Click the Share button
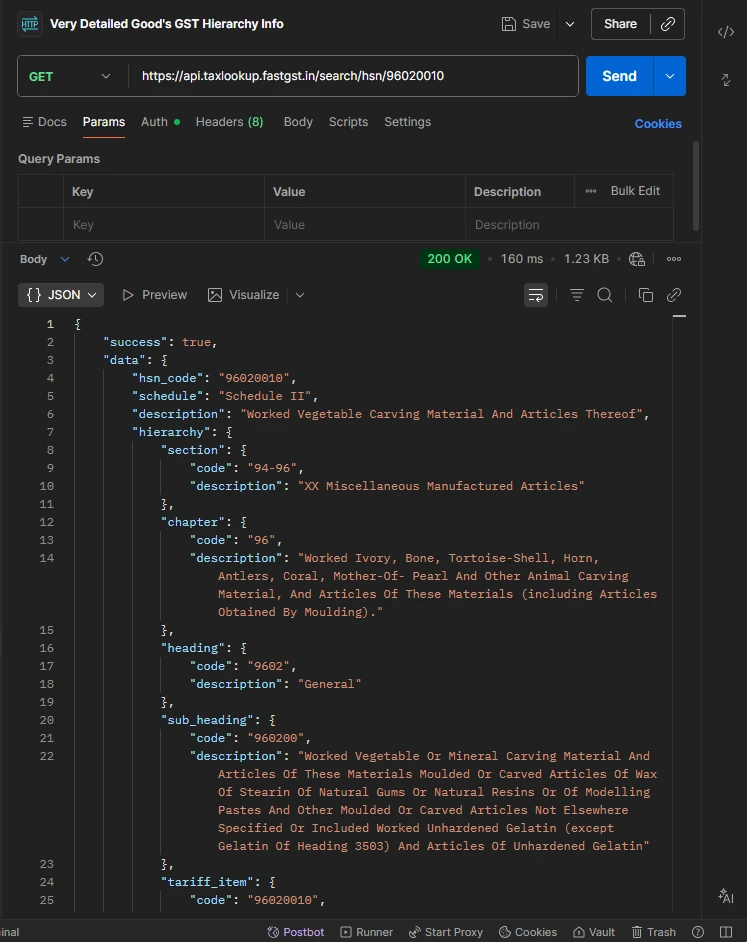Image resolution: width=747 pixels, height=942 pixels. [620, 24]
